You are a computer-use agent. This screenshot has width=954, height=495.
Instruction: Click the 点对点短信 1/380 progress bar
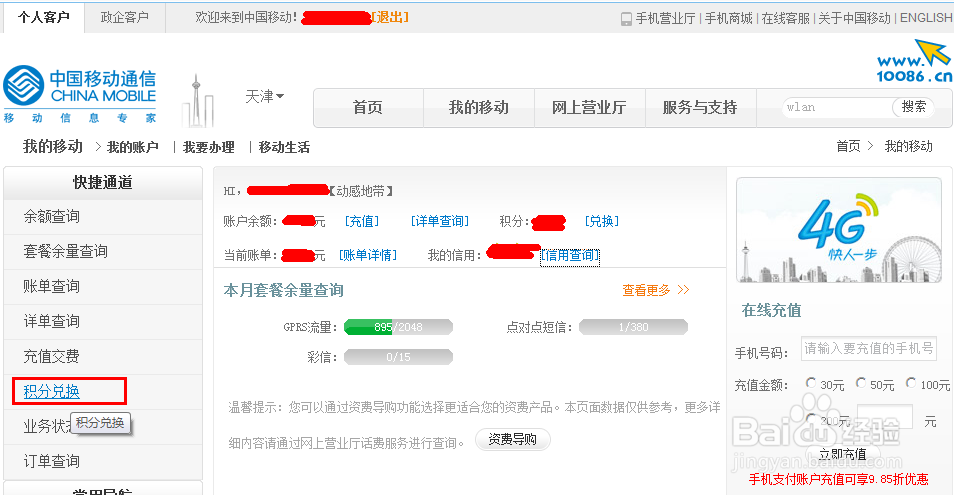(x=633, y=327)
